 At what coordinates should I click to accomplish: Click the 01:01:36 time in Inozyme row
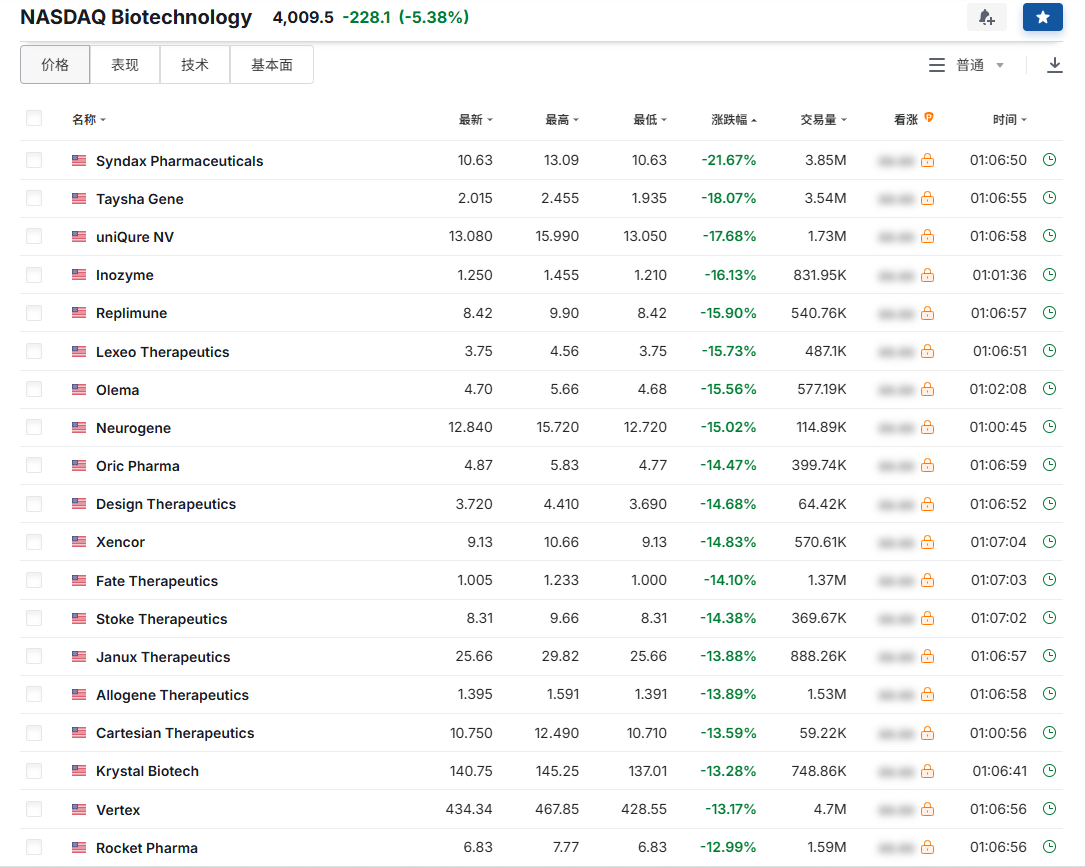pyautogui.click(x=999, y=275)
